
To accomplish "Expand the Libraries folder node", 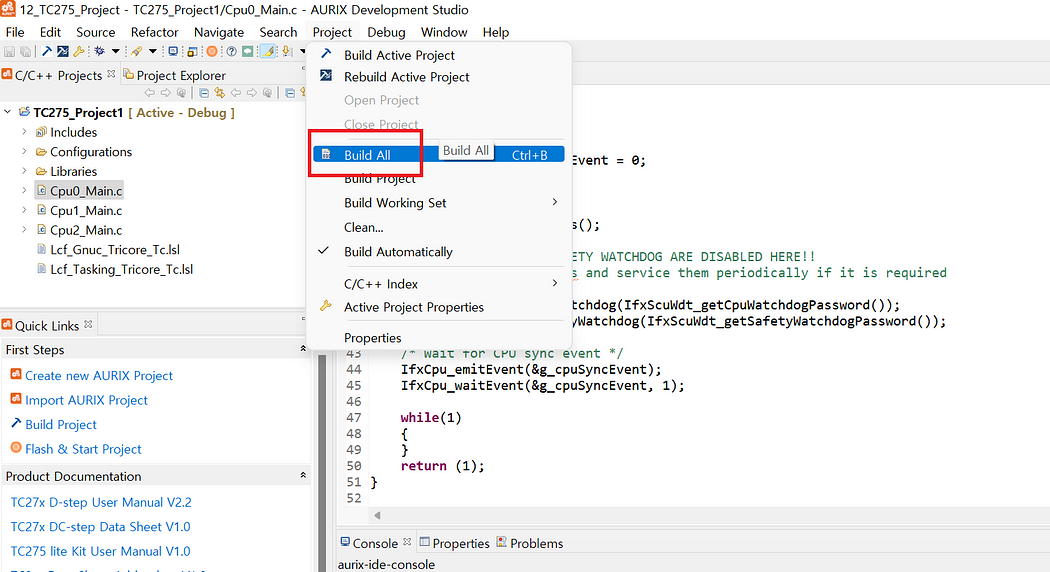I will (24, 171).
